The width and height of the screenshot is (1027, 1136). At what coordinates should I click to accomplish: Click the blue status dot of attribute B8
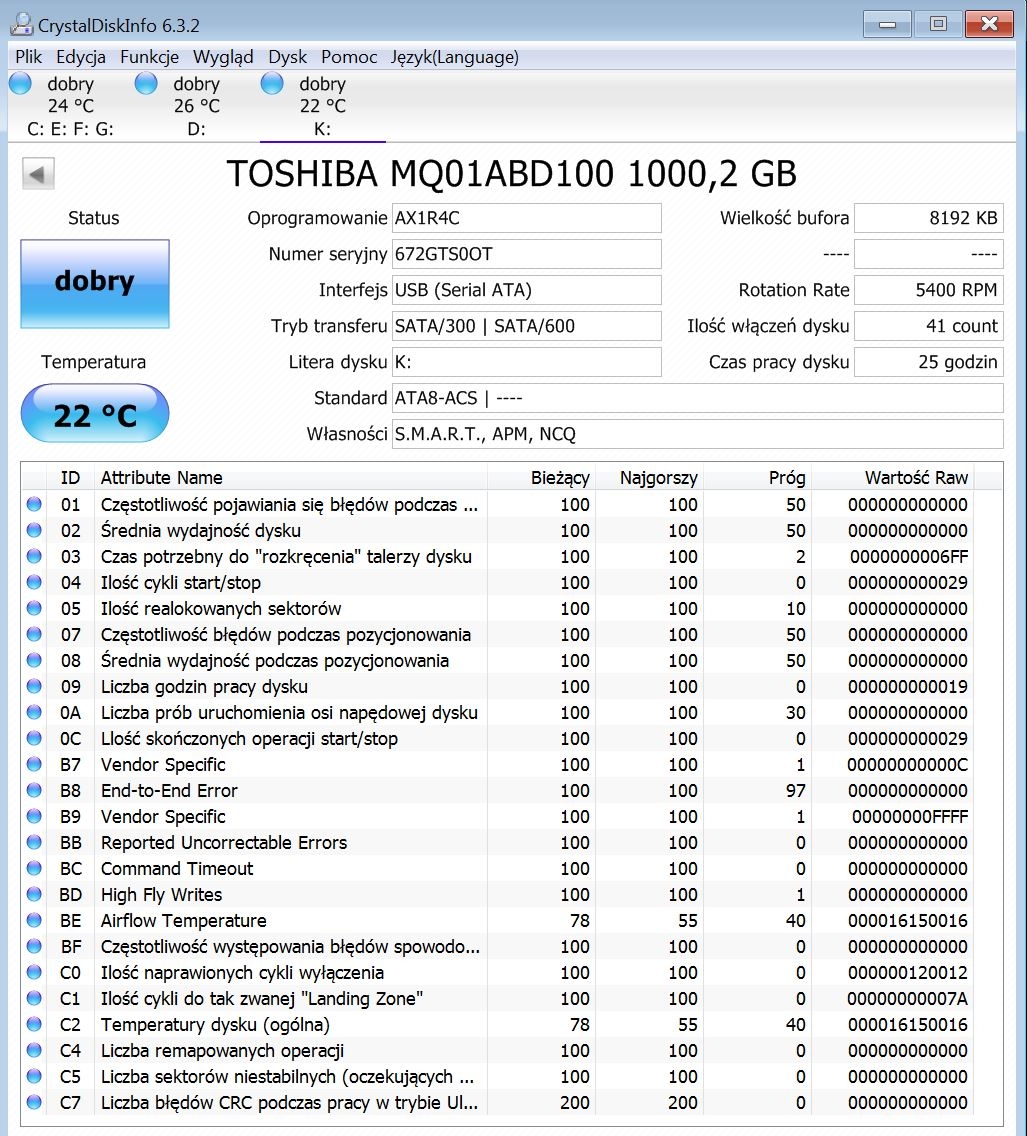click(34, 790)
